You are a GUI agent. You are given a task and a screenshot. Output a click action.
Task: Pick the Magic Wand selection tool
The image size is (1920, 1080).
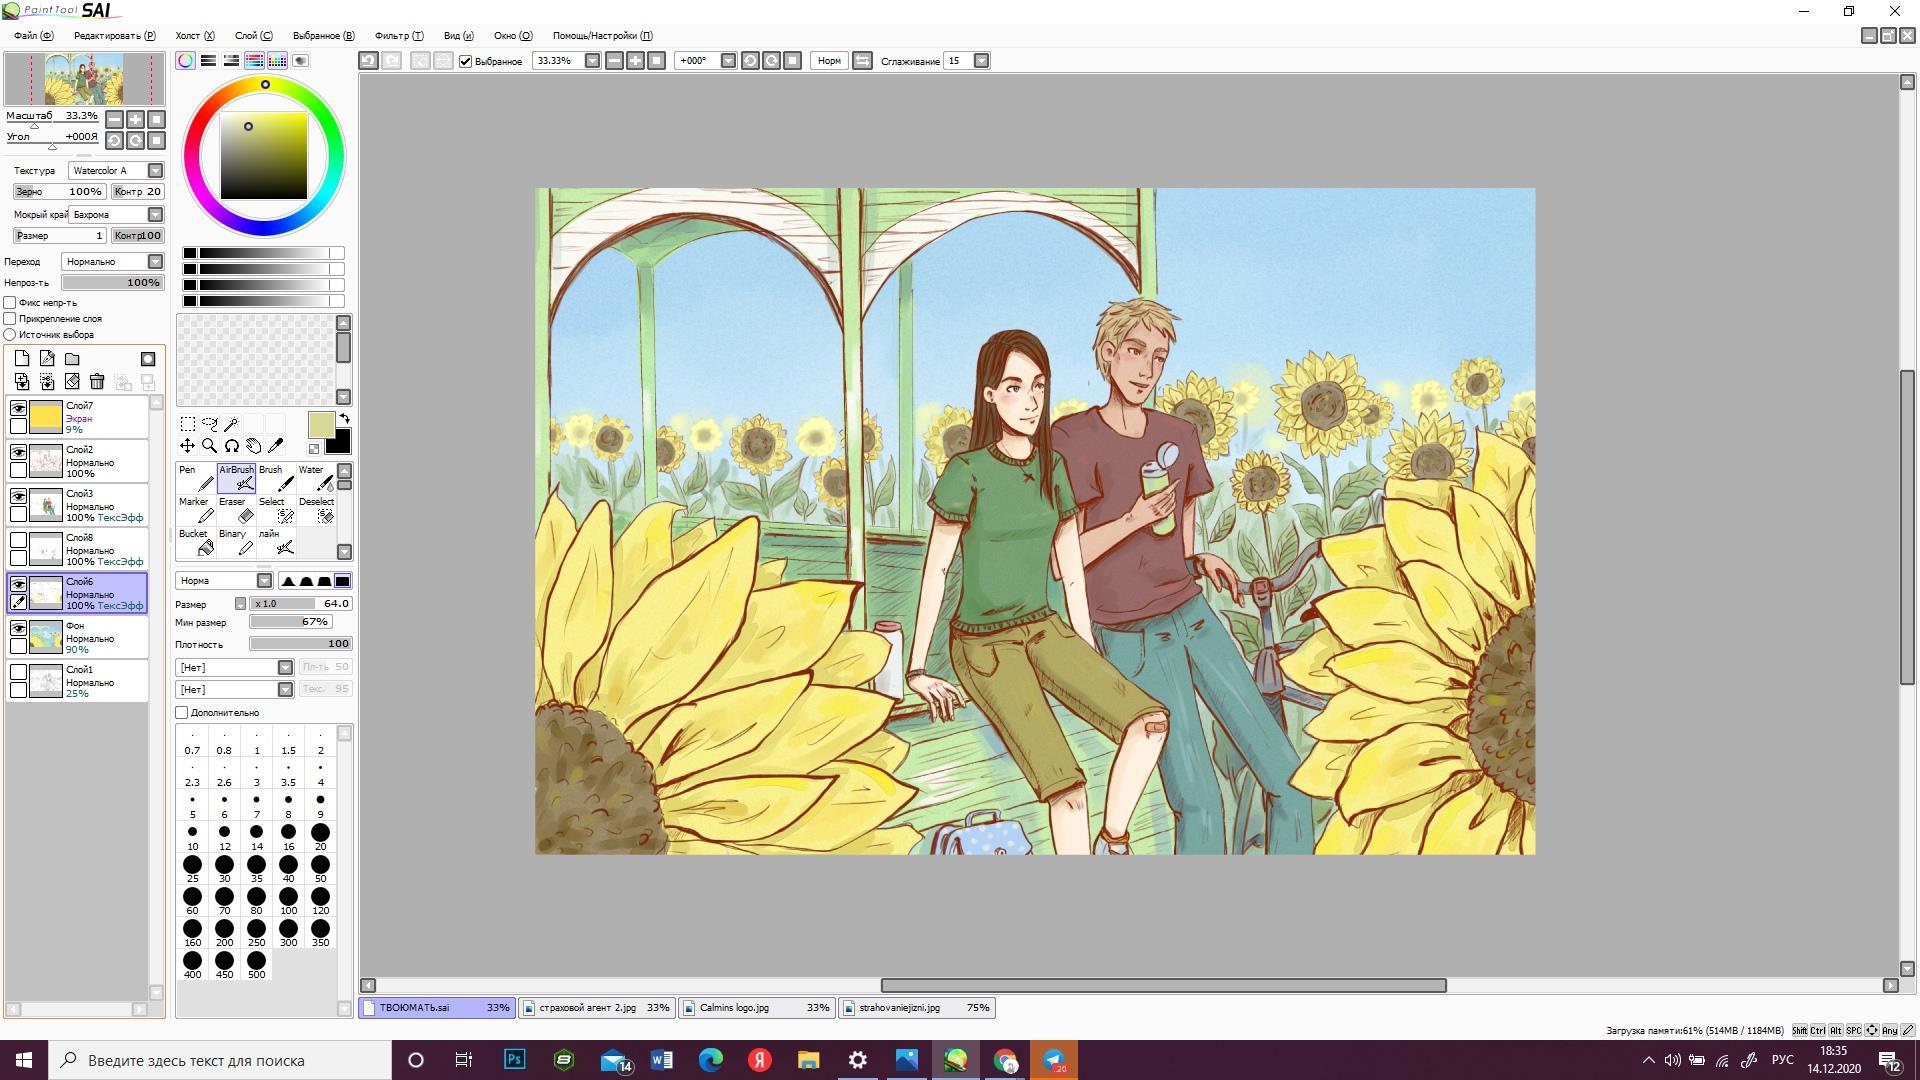[x=231, y=424]
